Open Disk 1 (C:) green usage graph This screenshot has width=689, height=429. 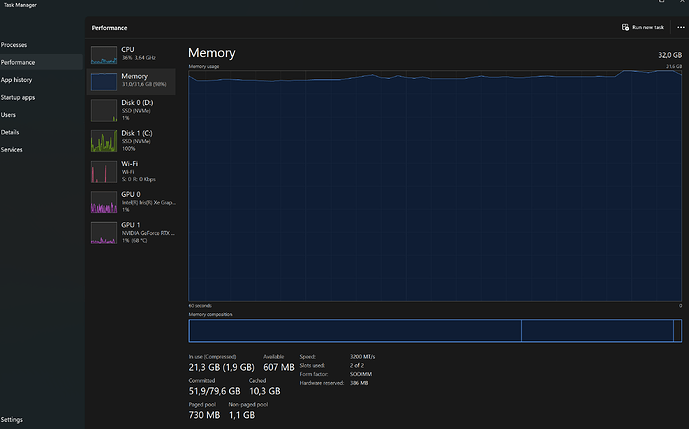(x=104, y=141)
